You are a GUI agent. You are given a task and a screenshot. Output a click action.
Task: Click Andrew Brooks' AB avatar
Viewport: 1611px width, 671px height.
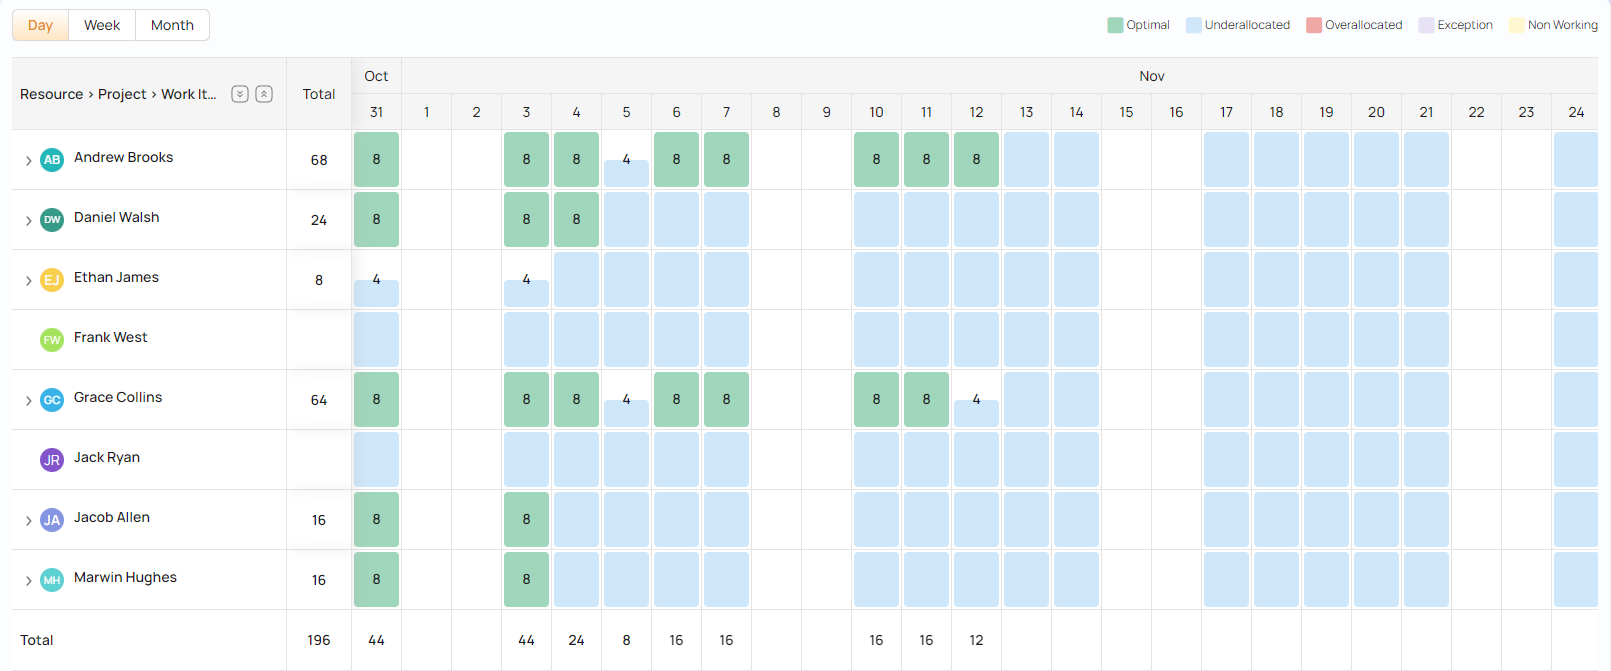click(52, 160)
